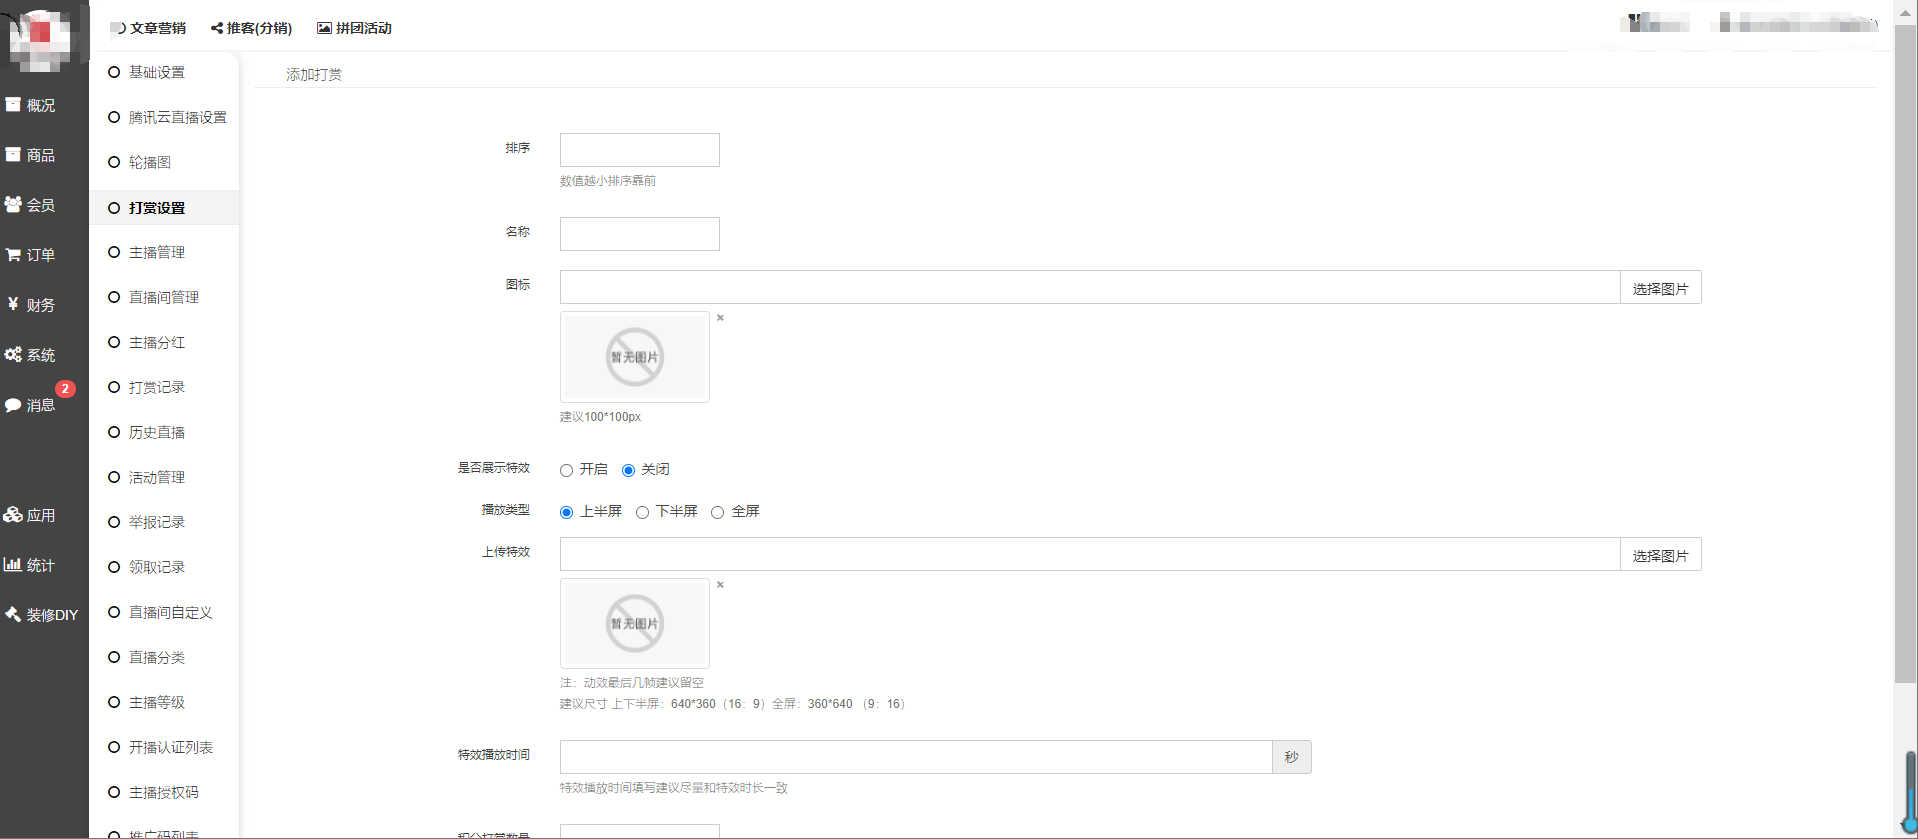Open 主播管理 in the submenu list
The height and width of the screenshot is (839, 1918).
[157, 252]
